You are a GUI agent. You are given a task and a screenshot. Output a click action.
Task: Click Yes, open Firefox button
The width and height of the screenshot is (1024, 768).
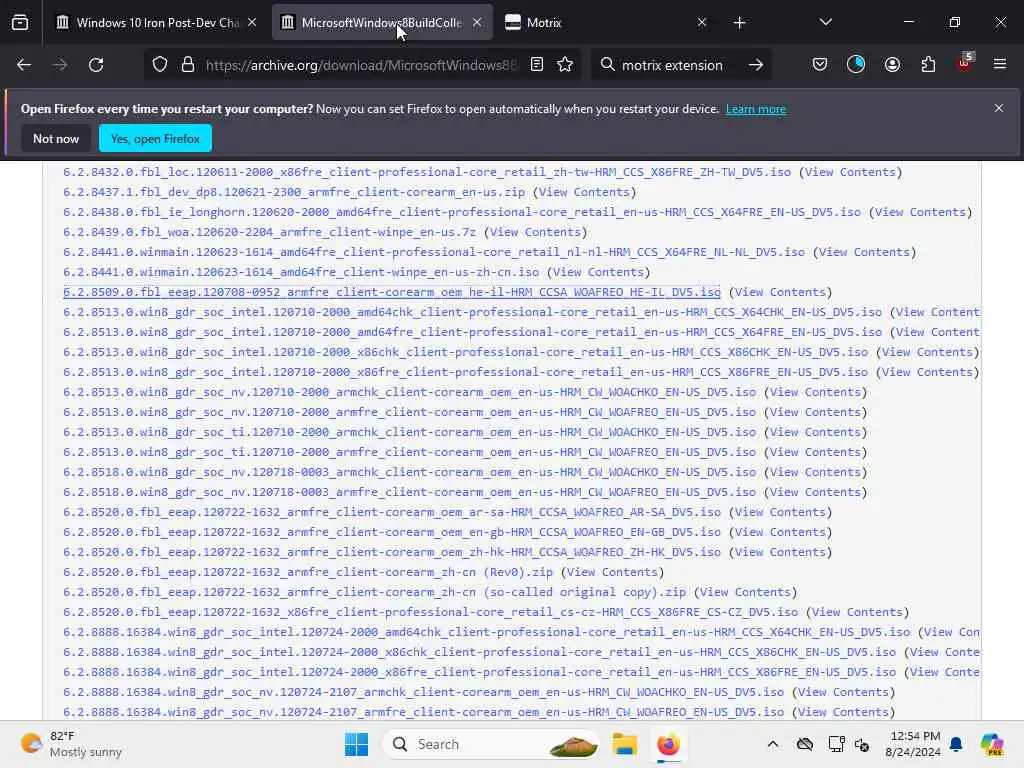[x=155, y=138]
